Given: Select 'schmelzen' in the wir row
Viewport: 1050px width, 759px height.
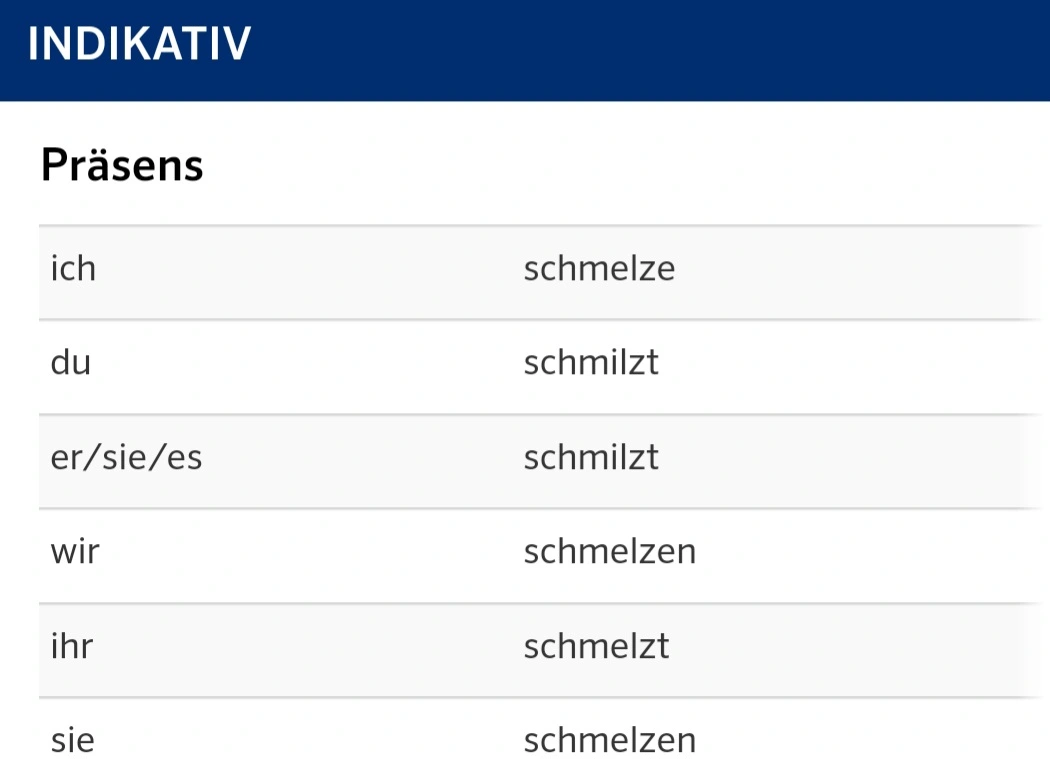Looking at the screenshot, I should click(x=610, y=552).
